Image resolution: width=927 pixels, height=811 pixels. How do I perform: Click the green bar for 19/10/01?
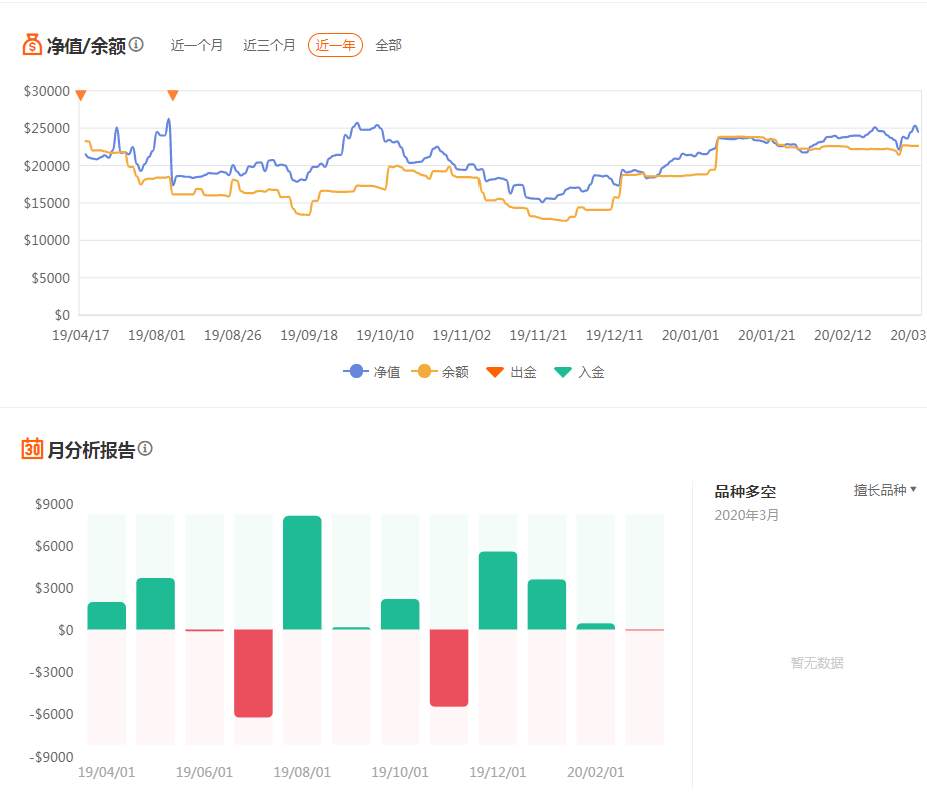[x=400, y=614]
